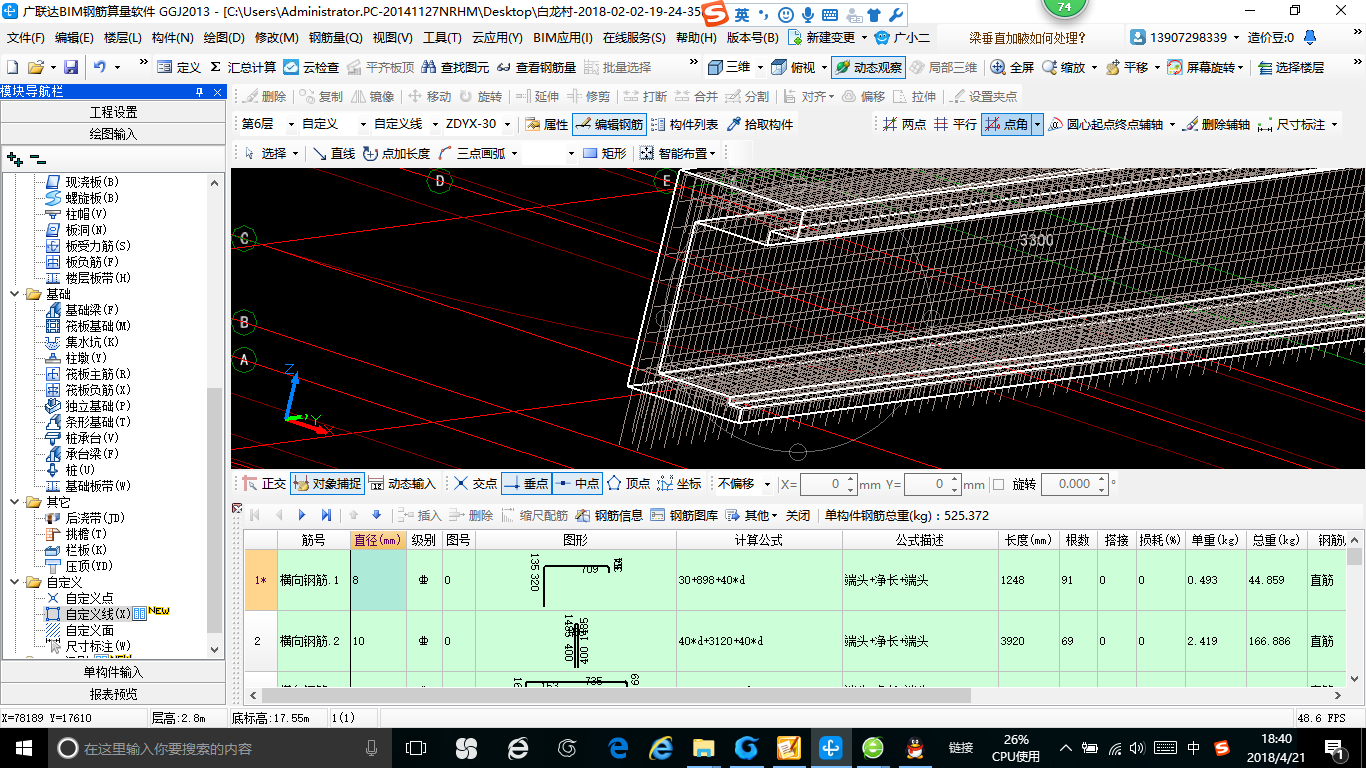Select 自定义线(X) in the tree
The height and width of the screenshot is (768, 1366).
pyautogui.click(x=98, y=614)
